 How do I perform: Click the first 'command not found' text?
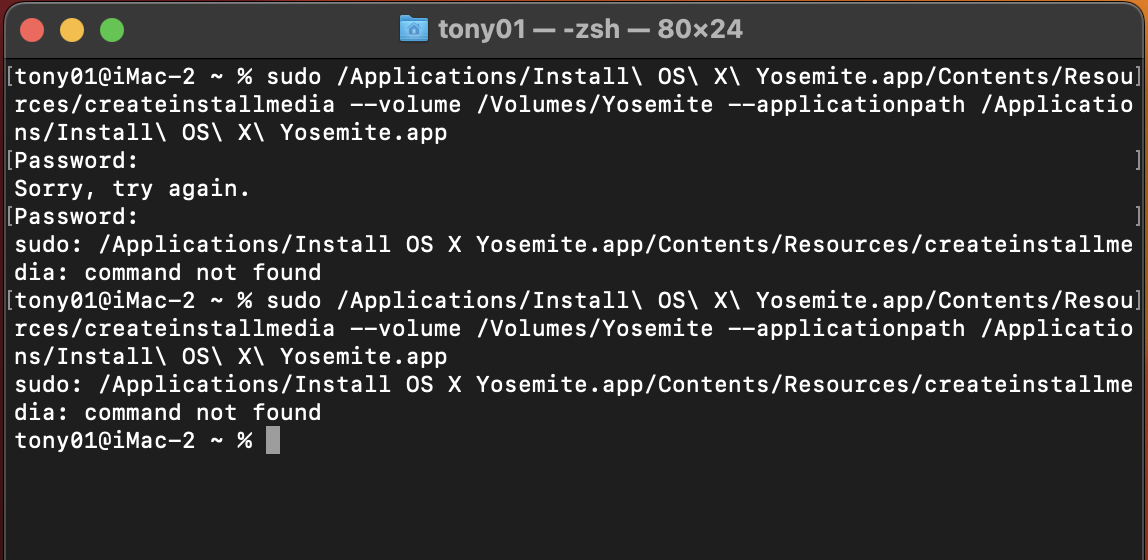point(203,272)
